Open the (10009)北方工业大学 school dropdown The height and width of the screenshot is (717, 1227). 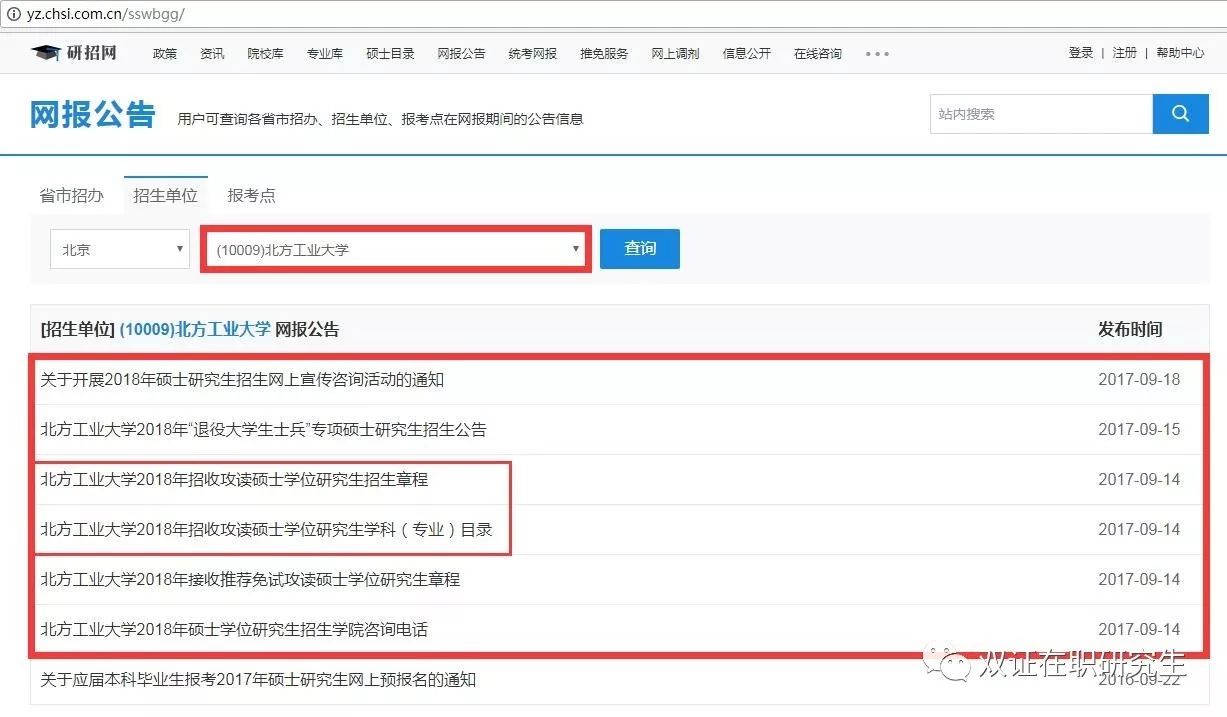click(398, 249)
